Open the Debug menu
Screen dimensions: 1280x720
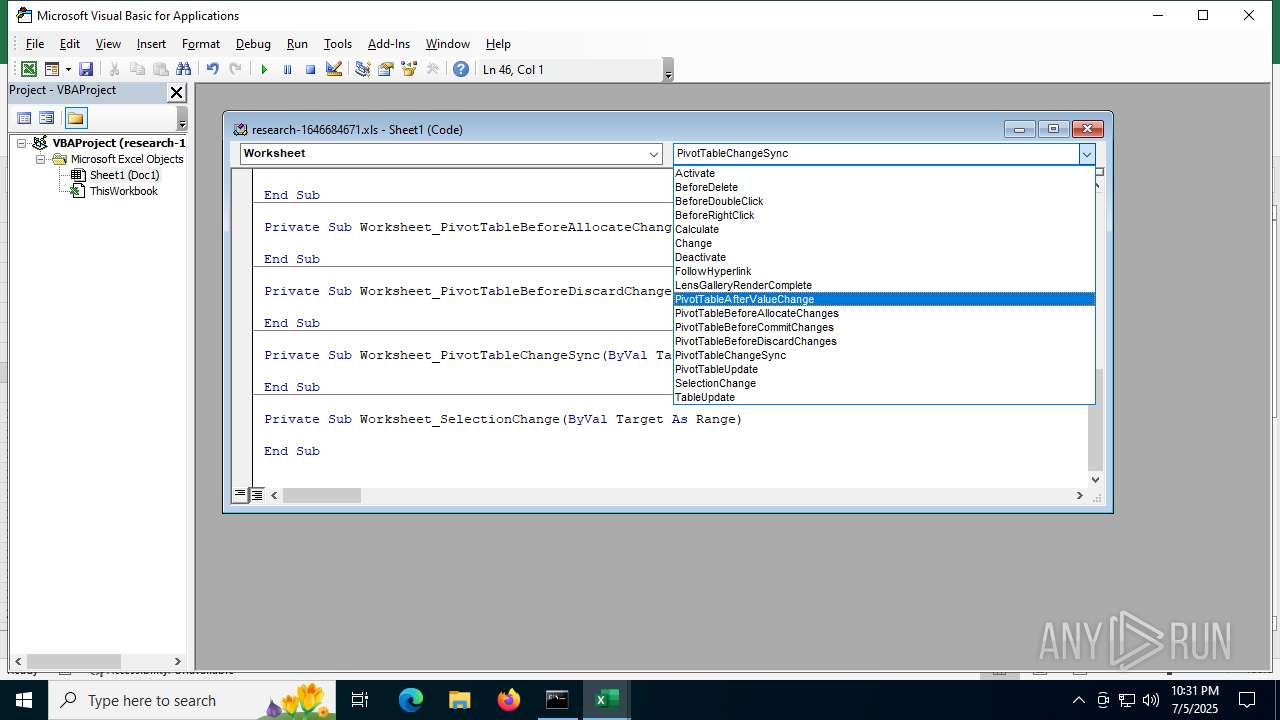pyautogui.click(x=253, y=44)
